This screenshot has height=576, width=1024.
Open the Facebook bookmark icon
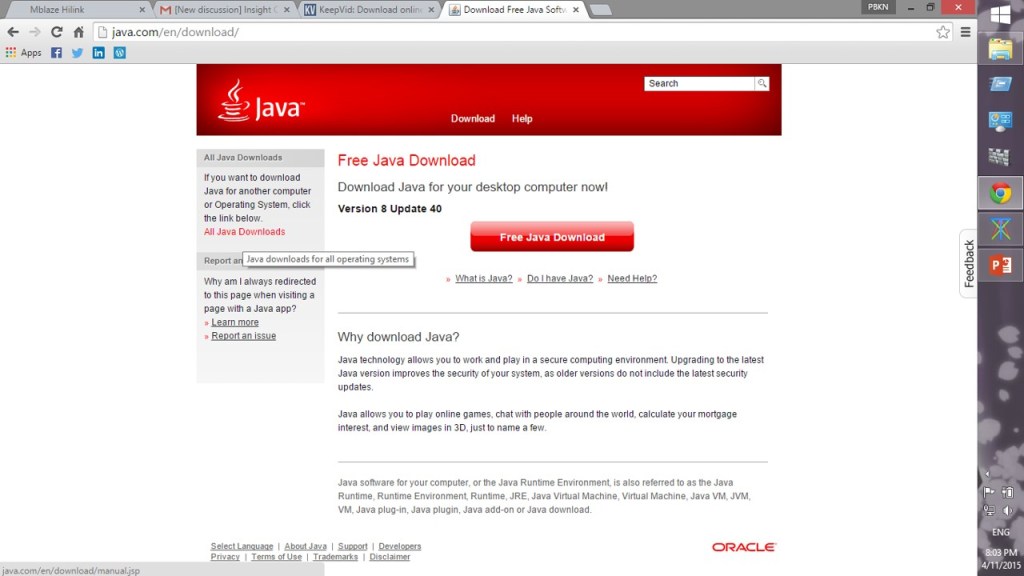56,53
